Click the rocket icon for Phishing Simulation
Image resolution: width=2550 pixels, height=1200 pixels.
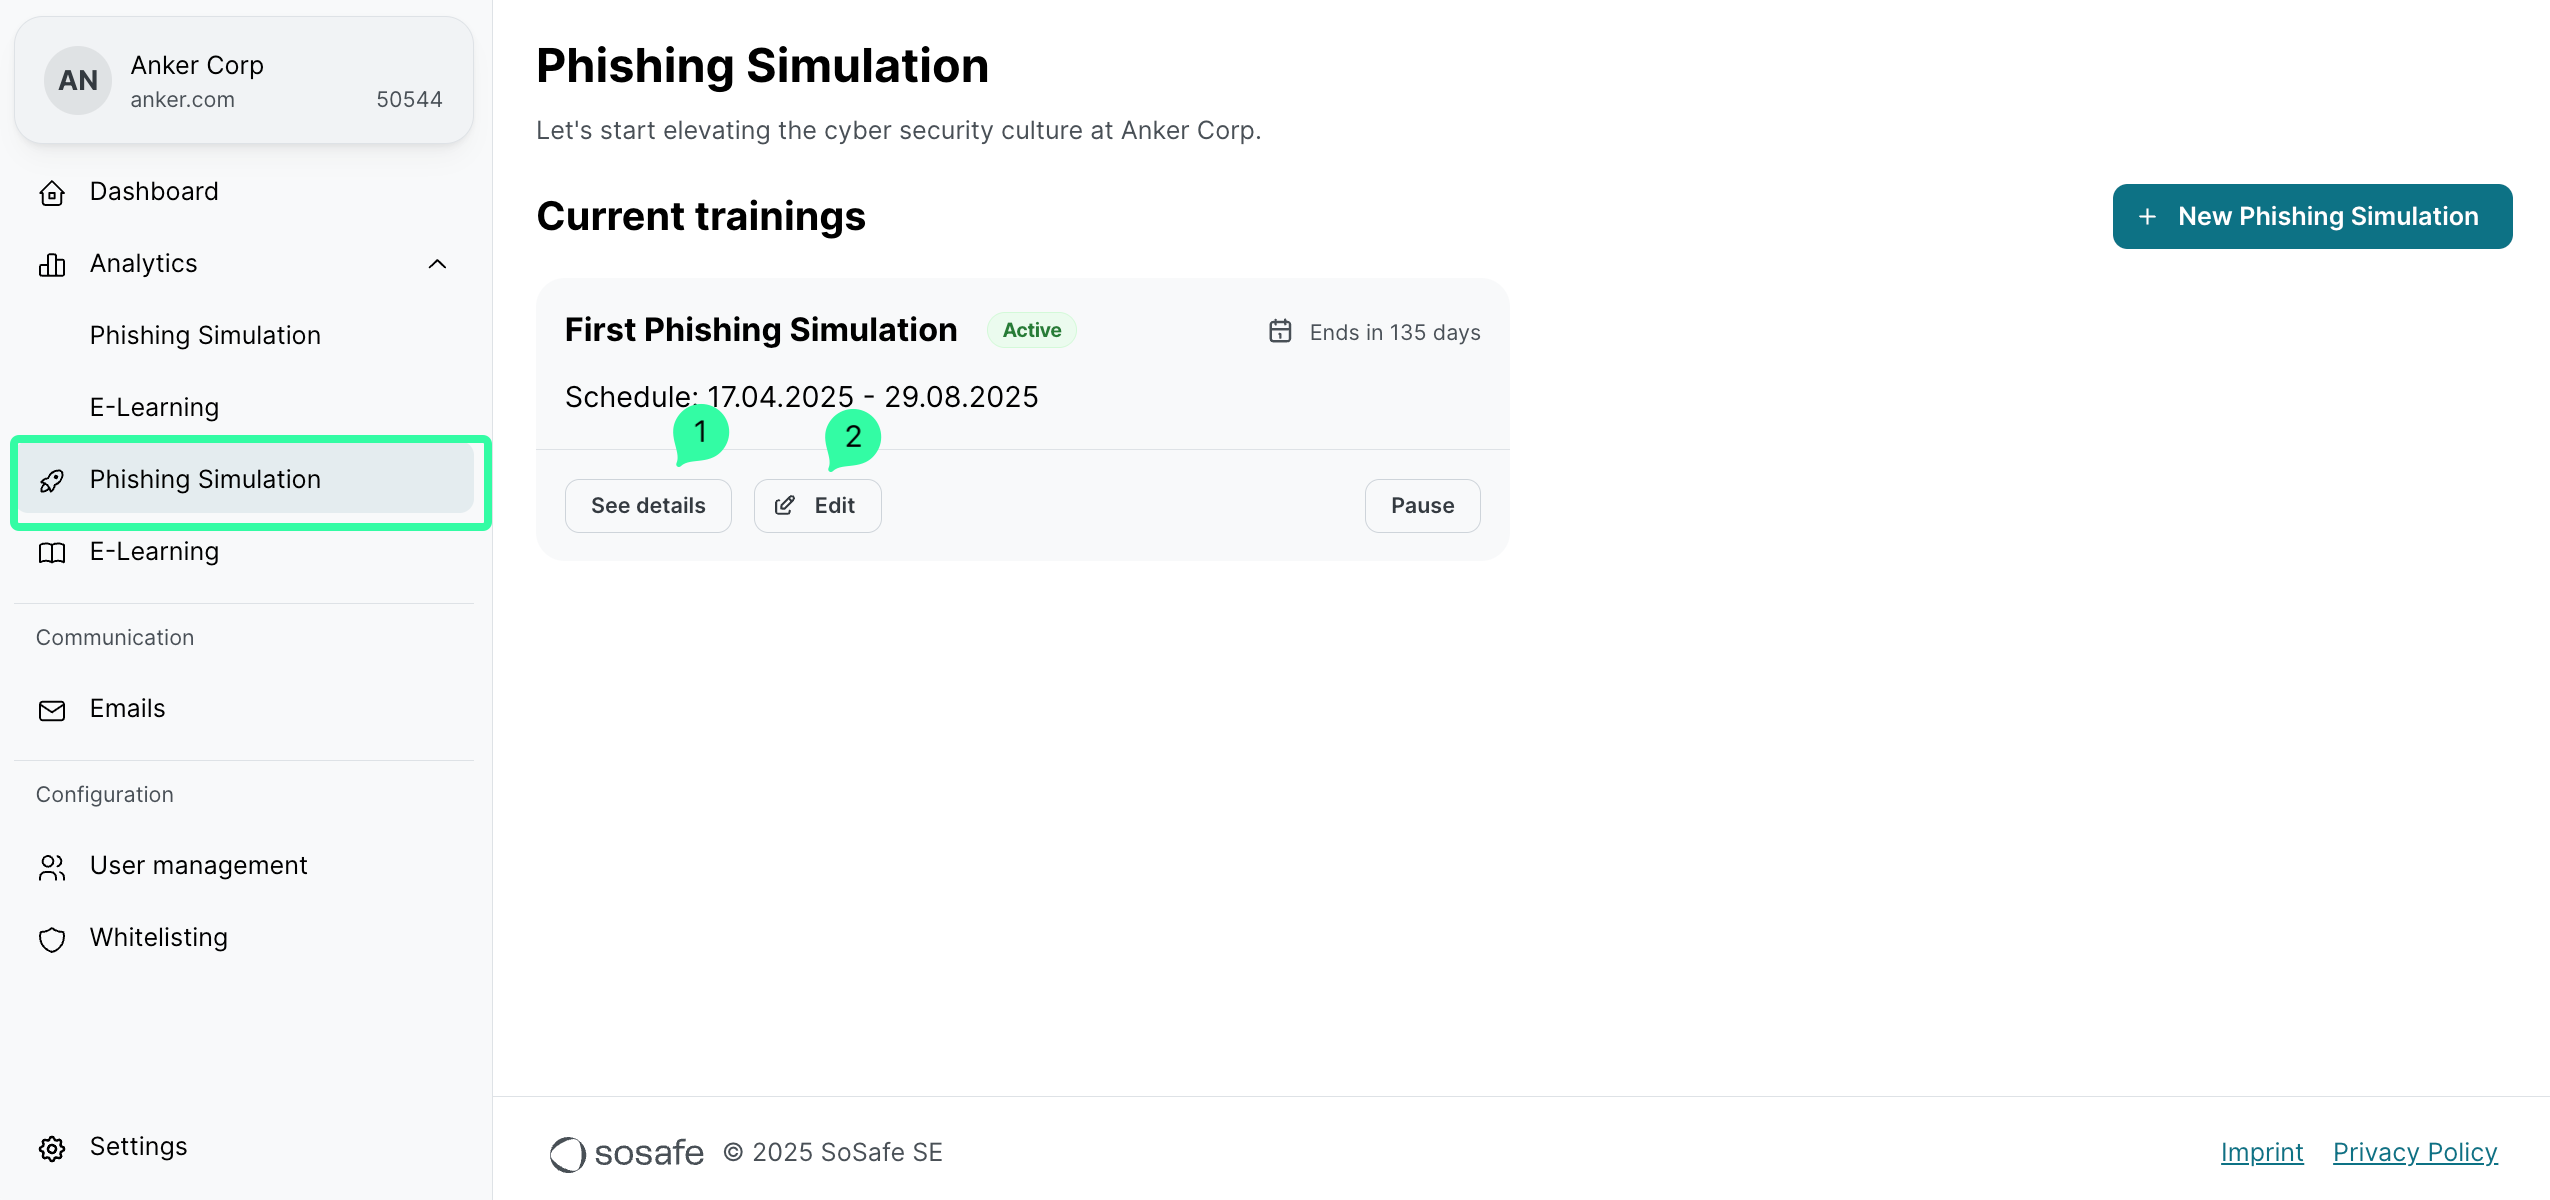(x=52, y=481)
